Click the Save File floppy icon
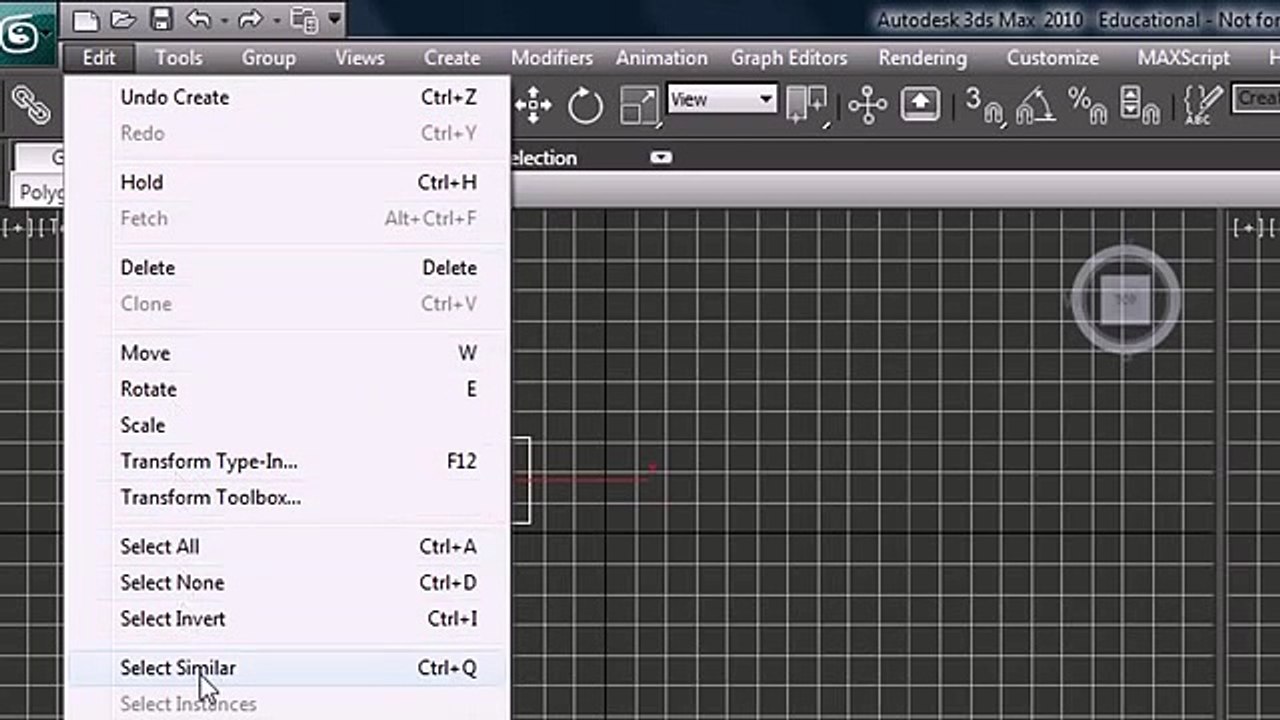 (x=160, y=19)
